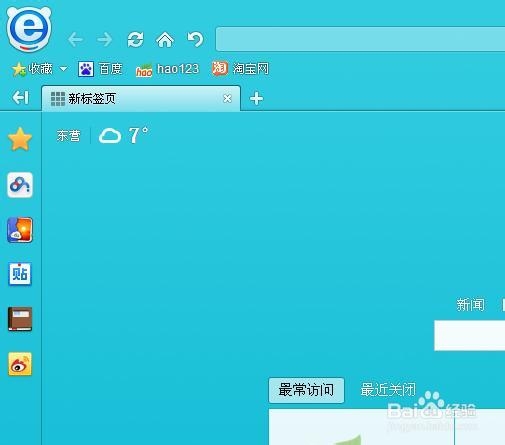505x445 pixels.
Task: Click the 东营 city label
Action: pyautogui.click(x=68, y=136)
